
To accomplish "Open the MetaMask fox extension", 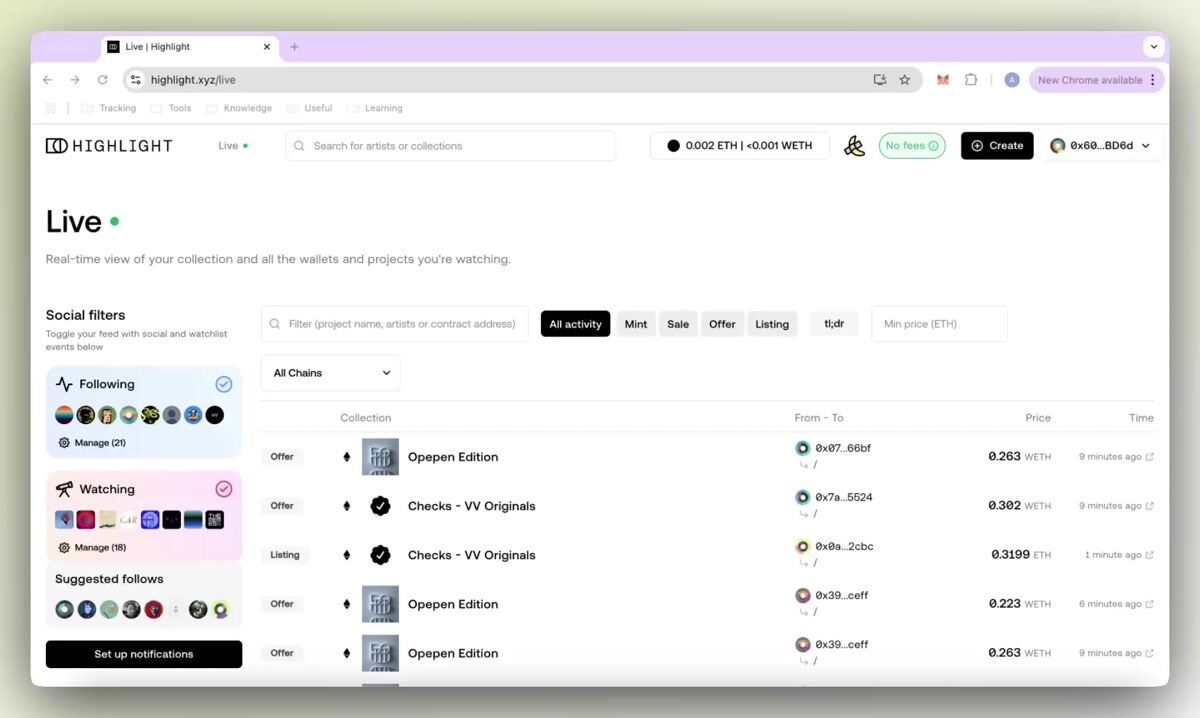I will tap(942, 80).
